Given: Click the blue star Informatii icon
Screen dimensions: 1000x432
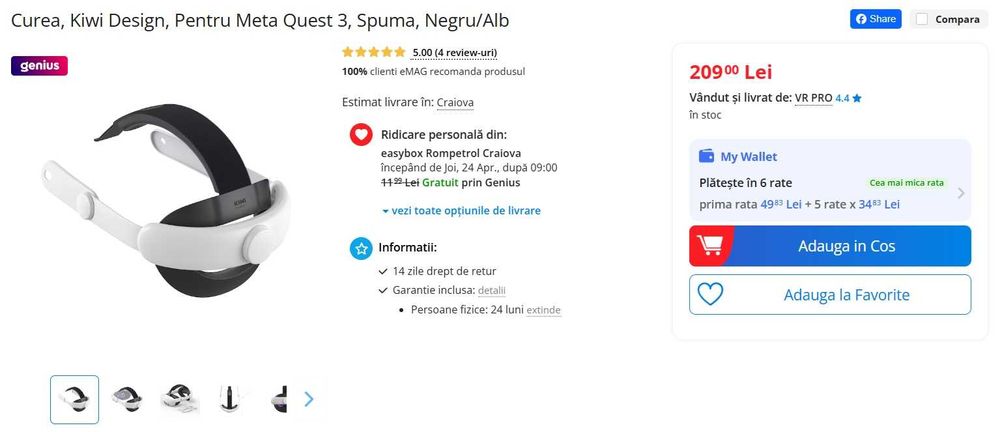Looking at the screenshot, I should [x=361, y=248].
